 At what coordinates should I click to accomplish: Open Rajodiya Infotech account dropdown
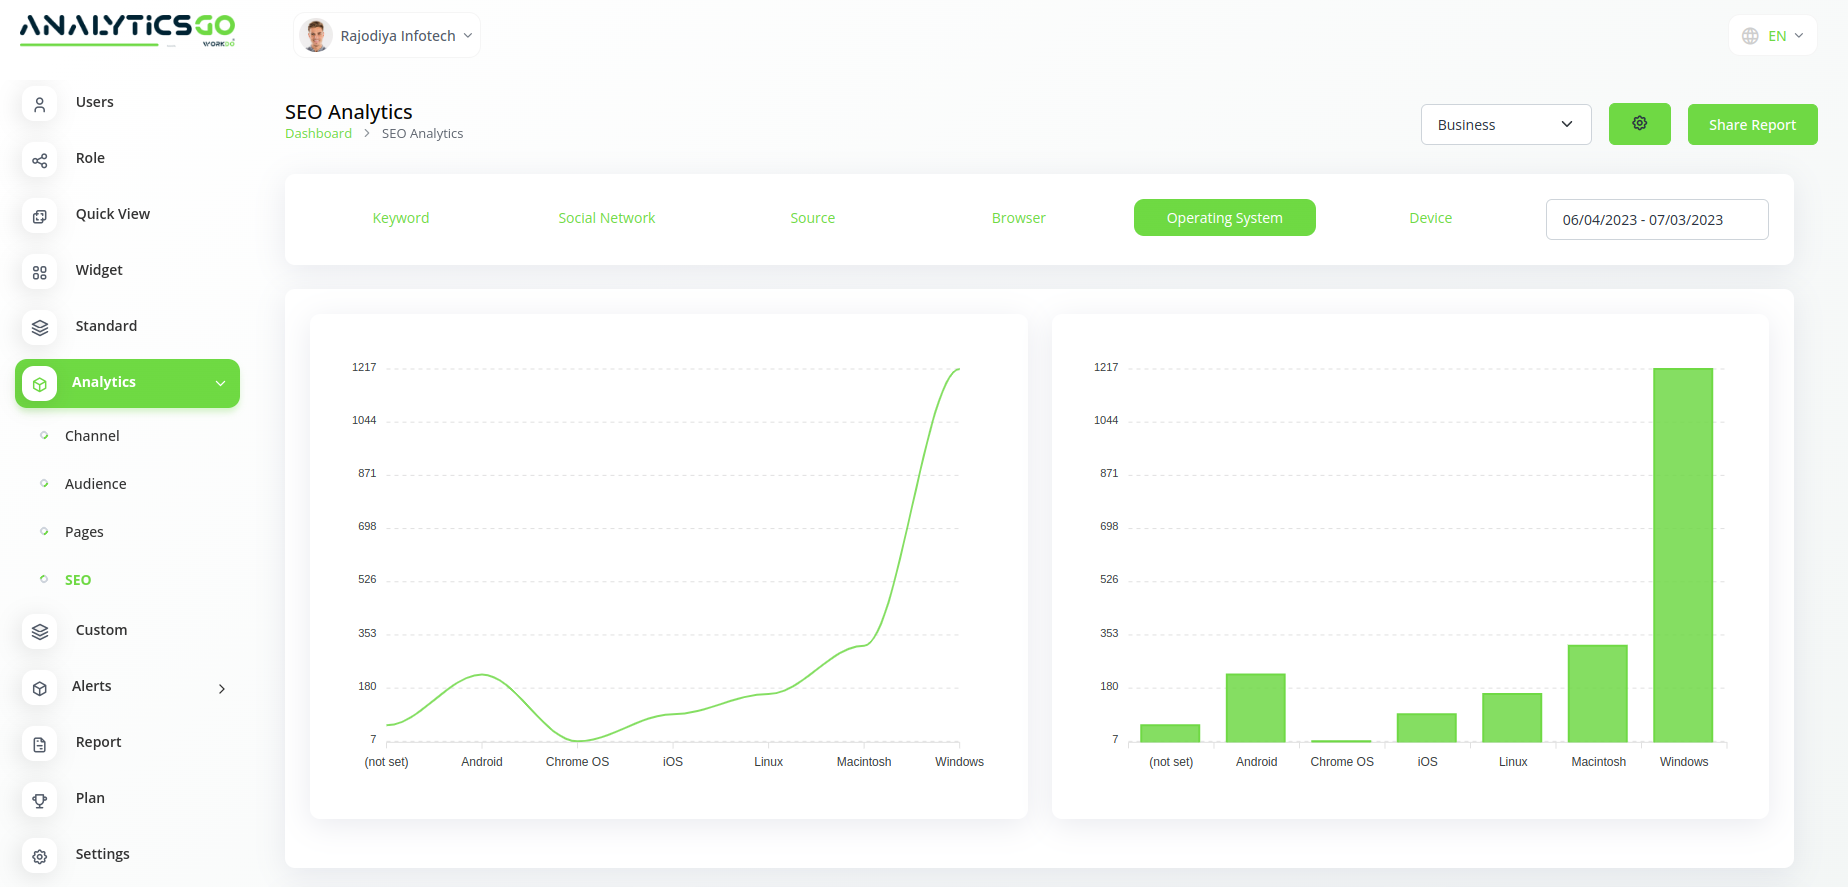click(x=387, y=36)
